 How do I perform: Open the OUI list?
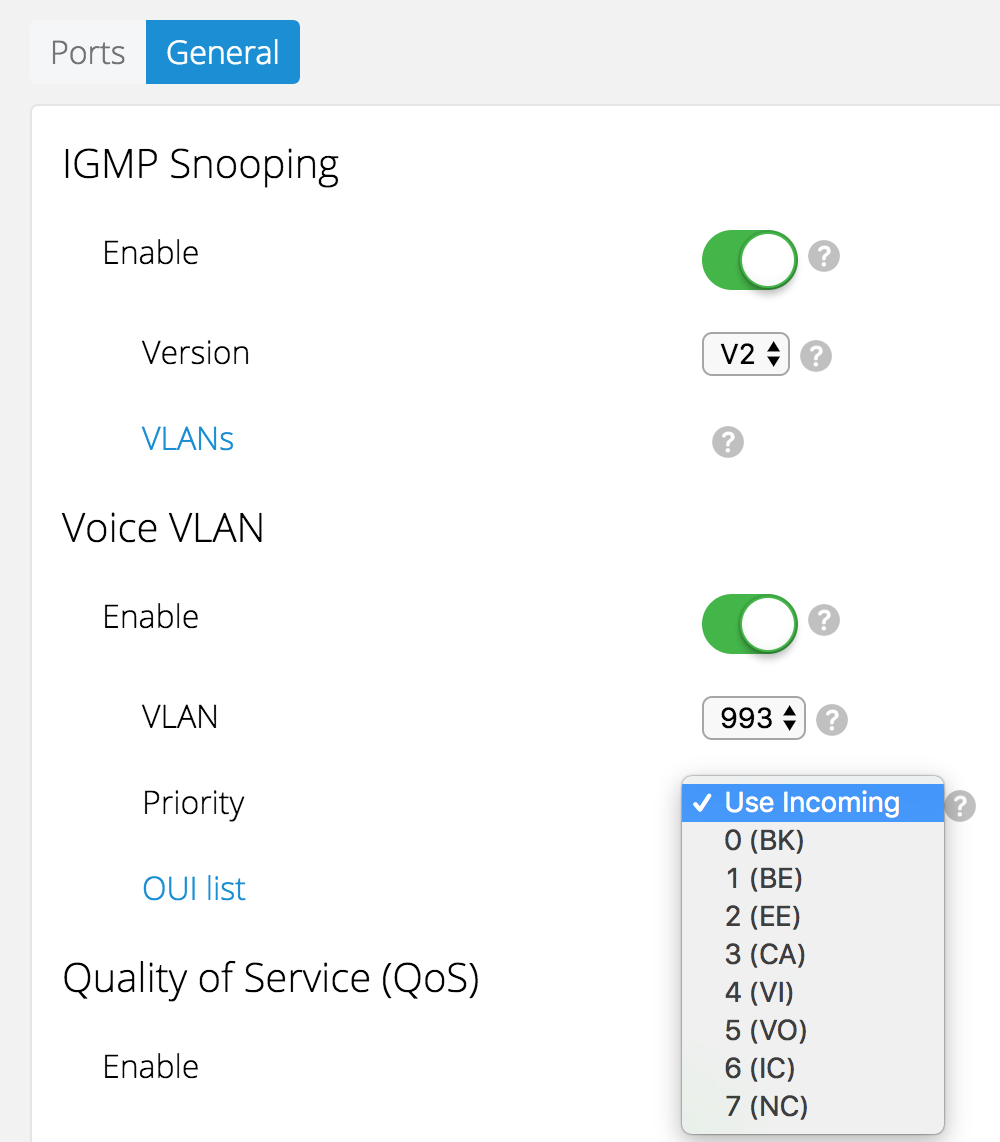(x=194, y=888)
